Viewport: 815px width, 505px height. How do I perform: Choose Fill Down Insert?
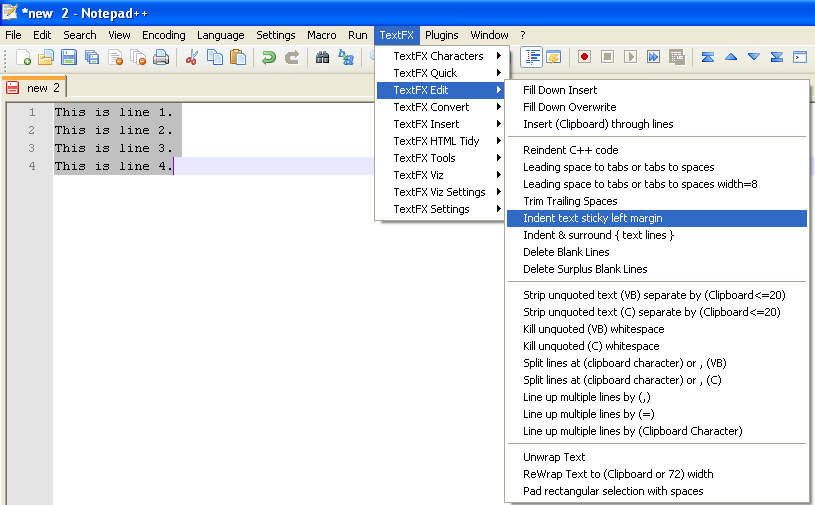click(x=657, y=90)
